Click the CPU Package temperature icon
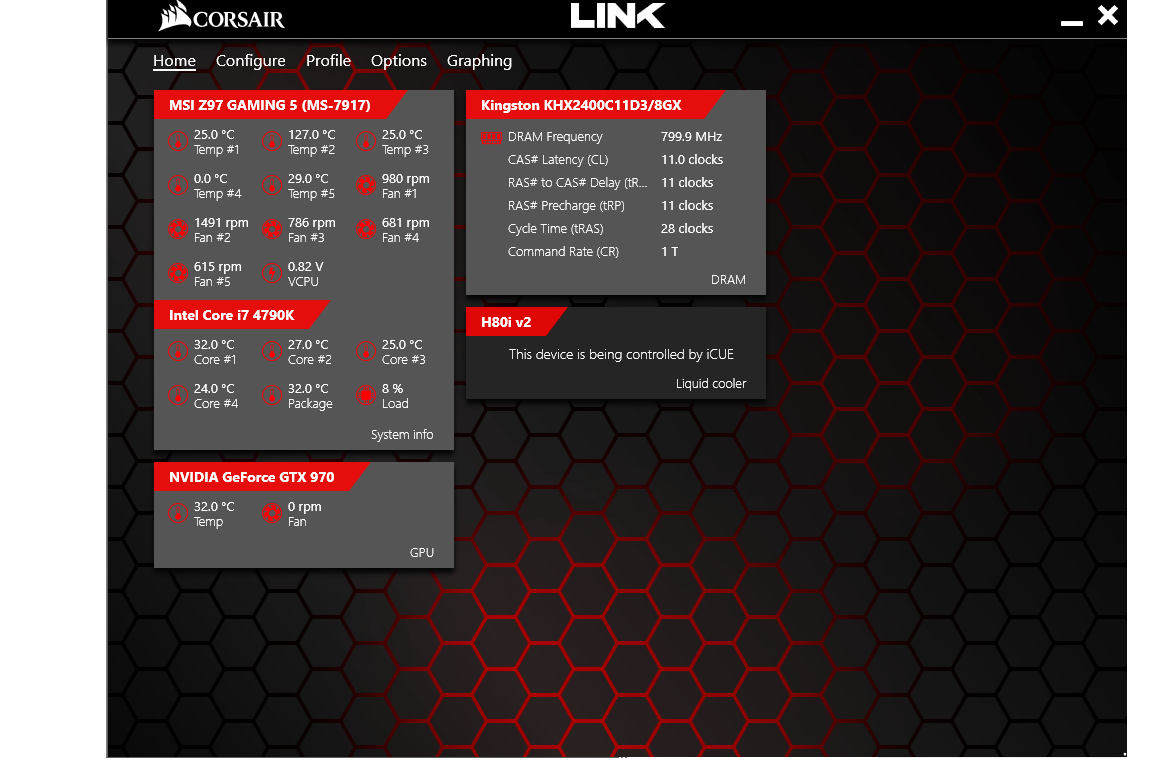Image resolution: width=1152 pixels, height=761 pixels. point(272,395)
